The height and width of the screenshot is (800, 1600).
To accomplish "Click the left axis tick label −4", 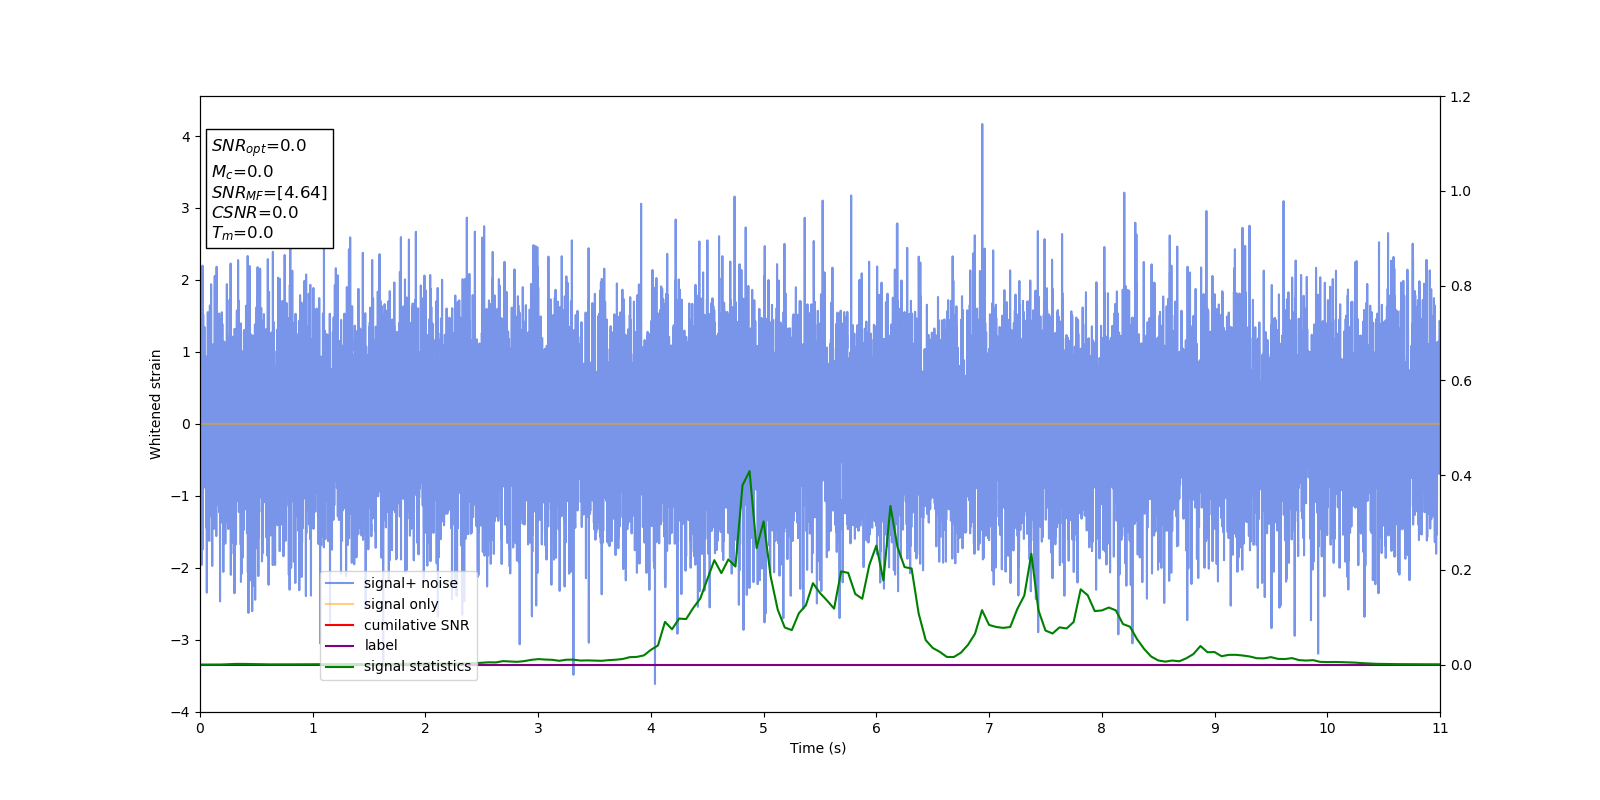I will pos(179,712).
